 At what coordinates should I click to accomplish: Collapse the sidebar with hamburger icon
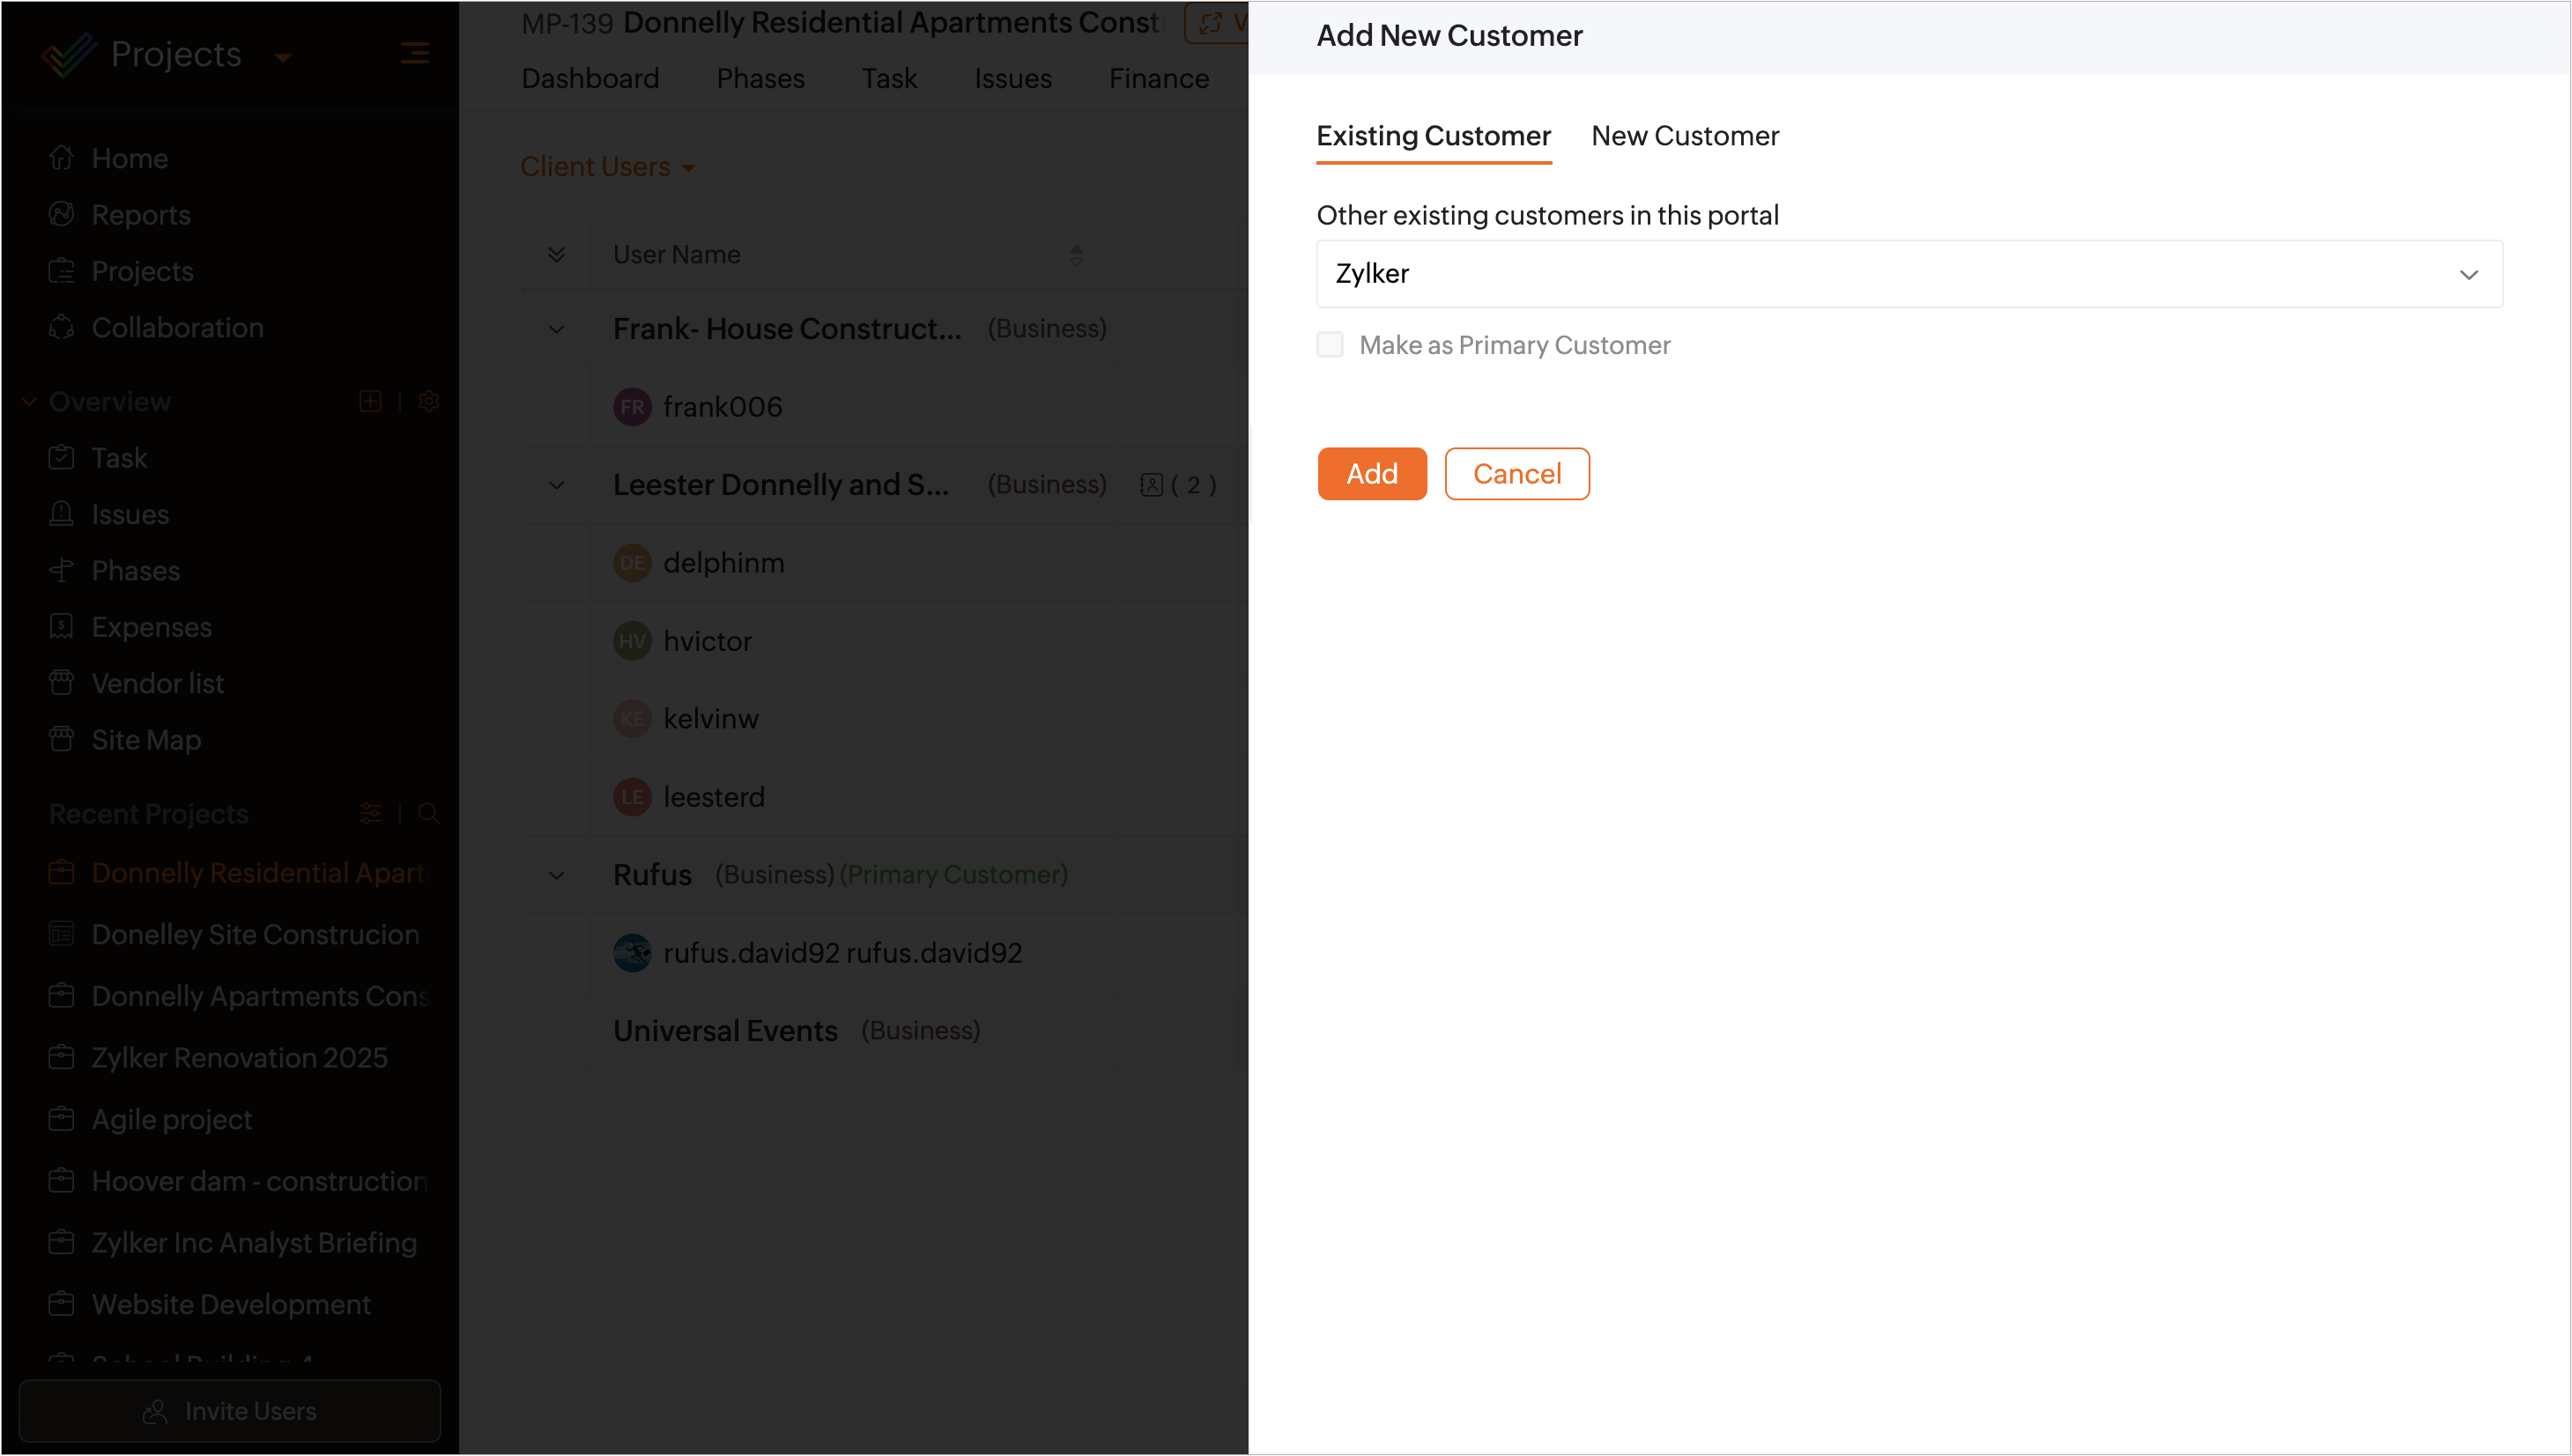(415, 53)
